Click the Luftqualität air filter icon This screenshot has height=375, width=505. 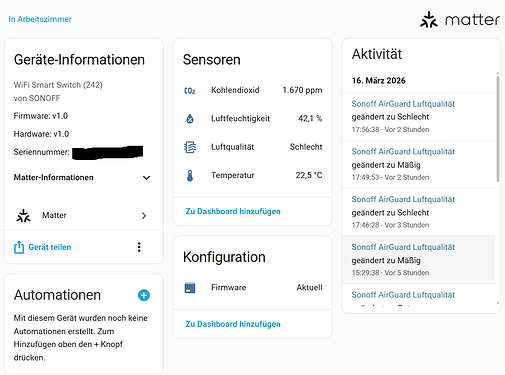(190, 147)
